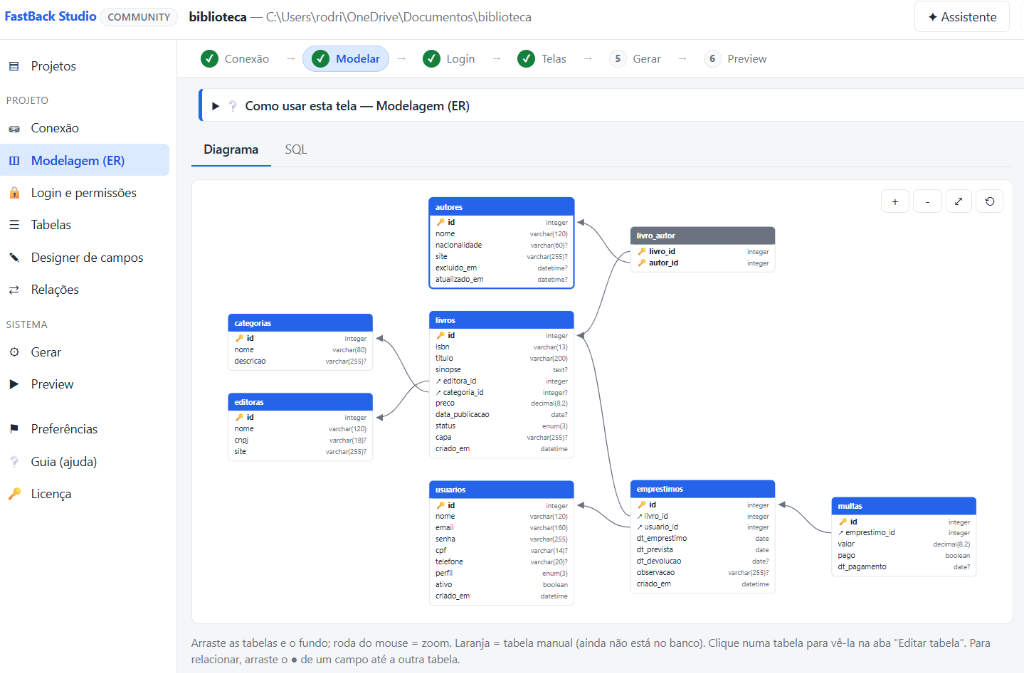Click the Designer de campos pencil icon
Screen dimensions: 1024x673
[x=14, y=257]
